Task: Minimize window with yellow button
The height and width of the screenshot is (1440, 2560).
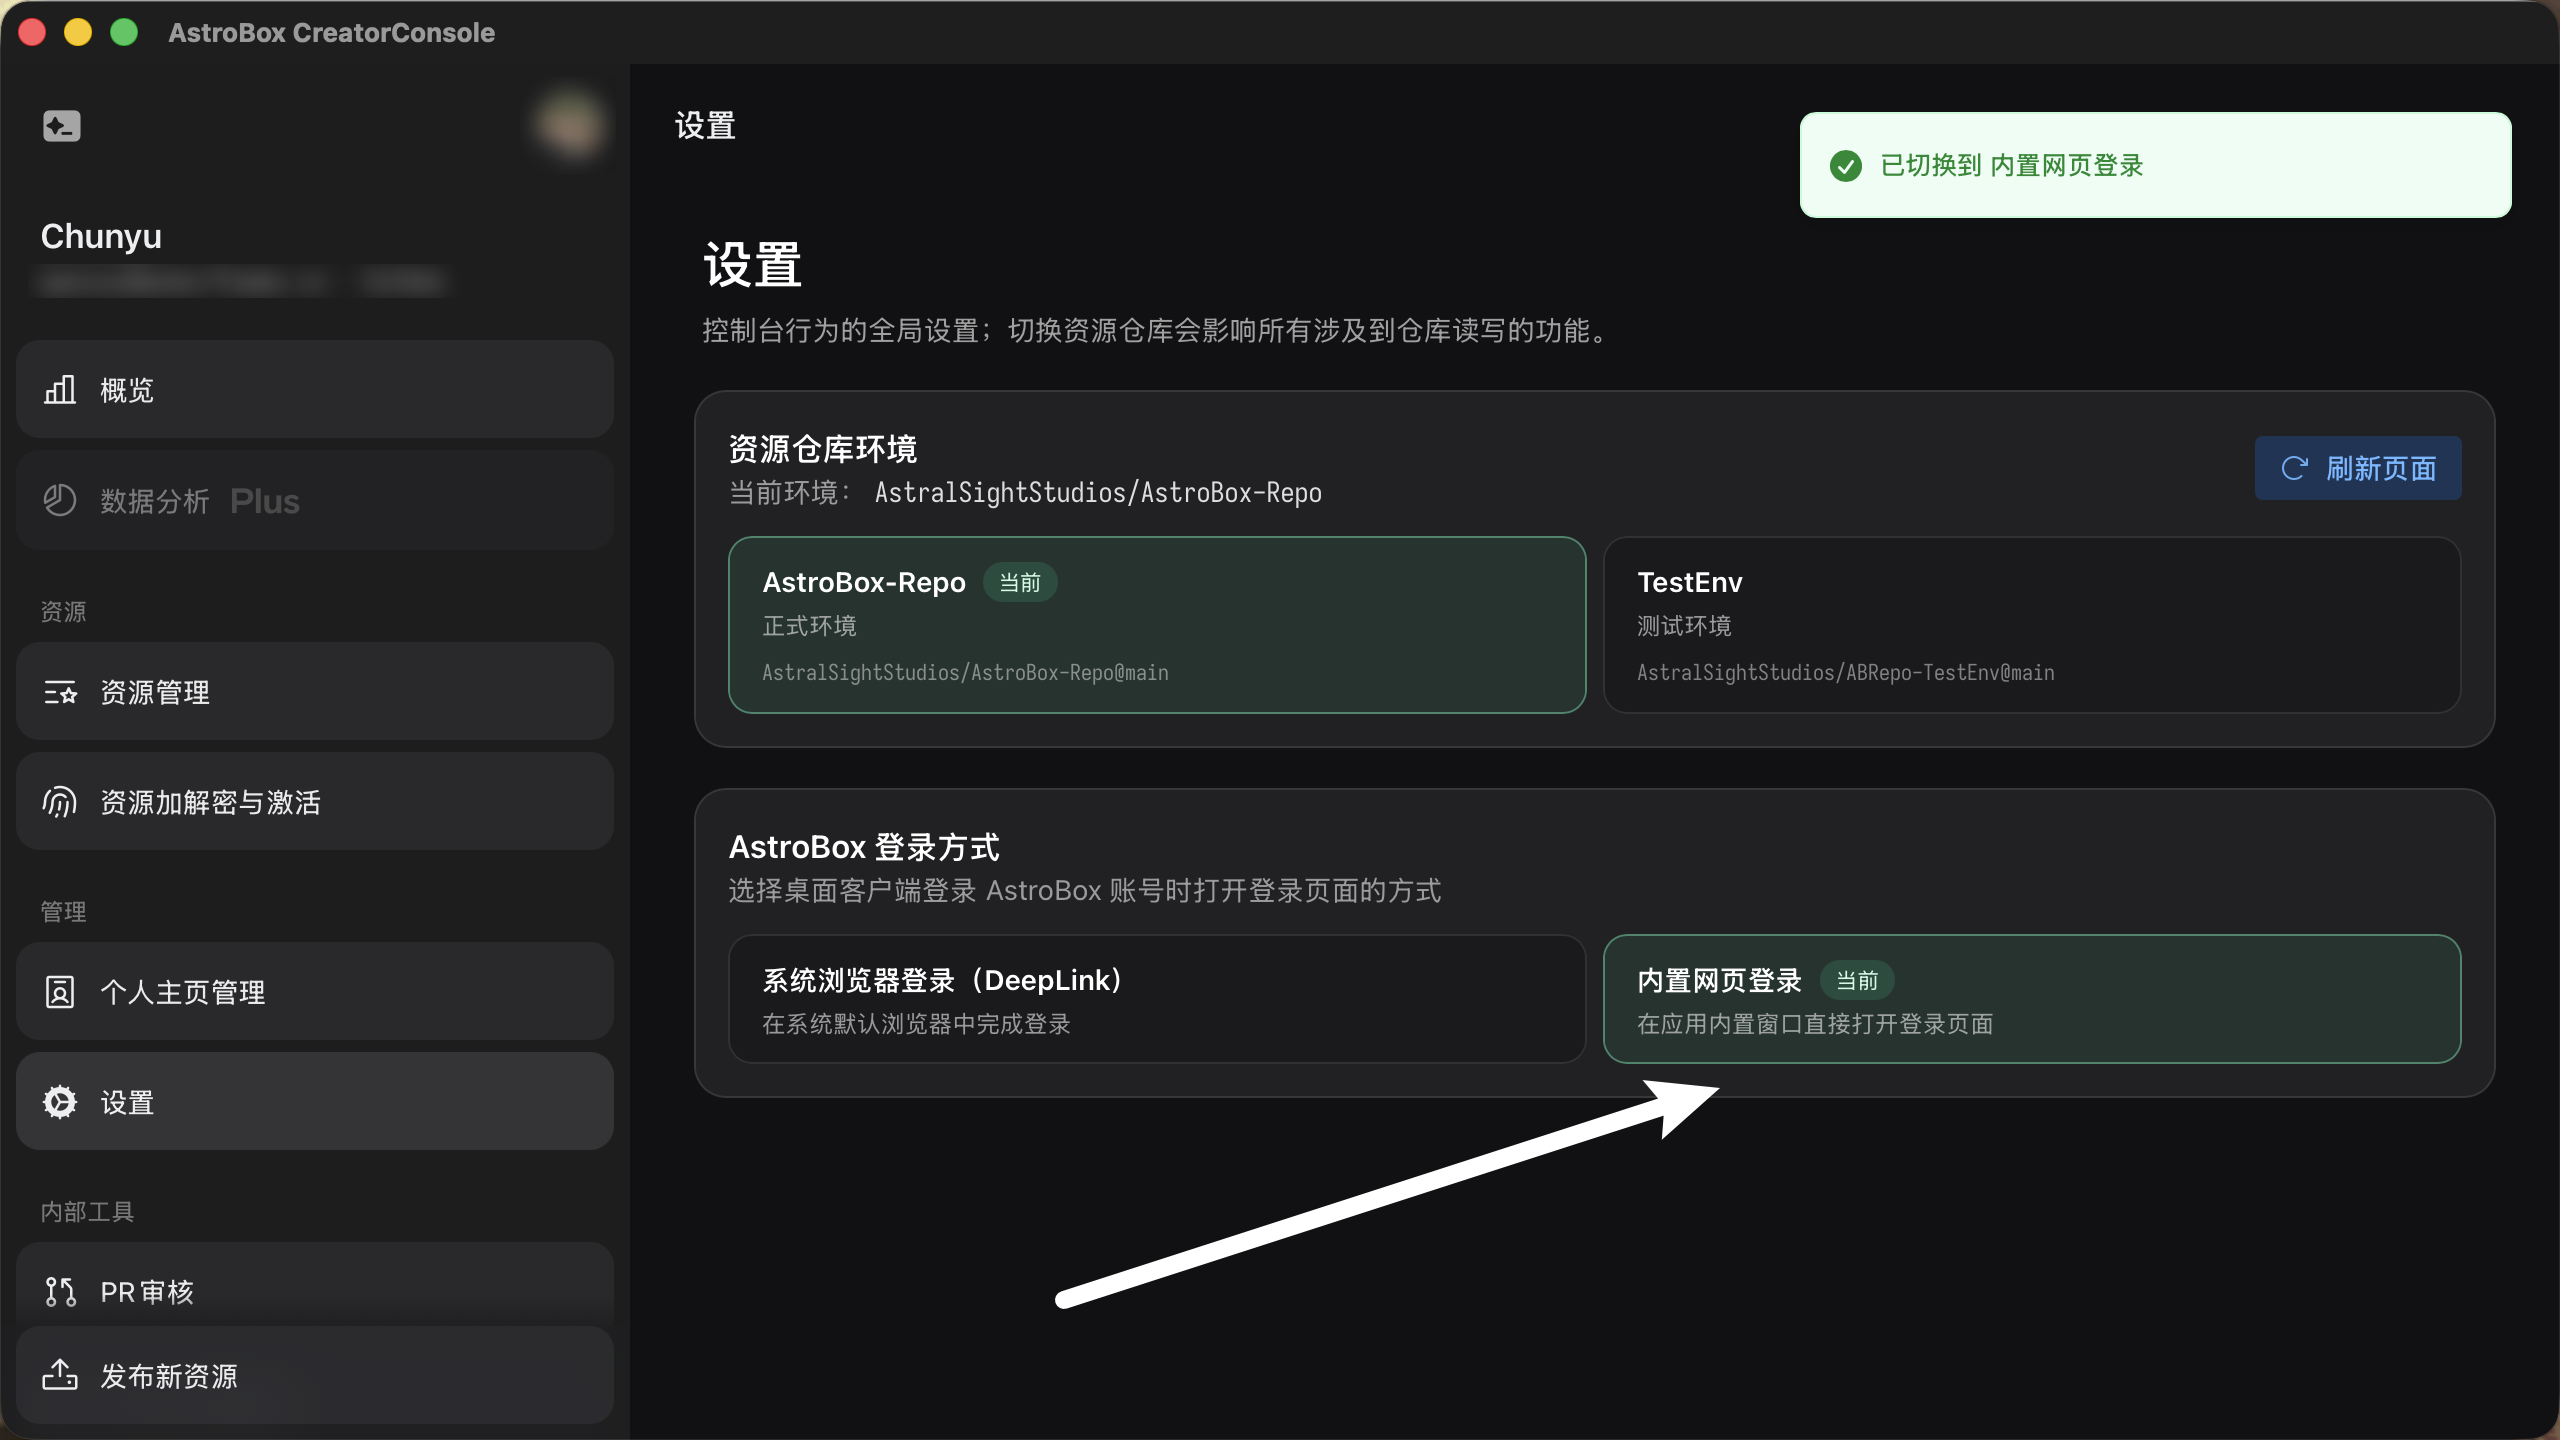Action: 78,32
